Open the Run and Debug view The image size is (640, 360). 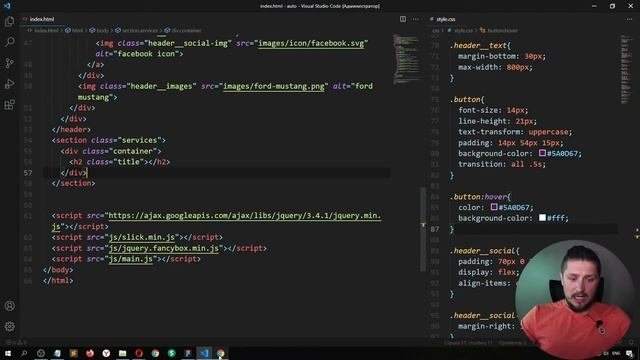pos(9,84)
